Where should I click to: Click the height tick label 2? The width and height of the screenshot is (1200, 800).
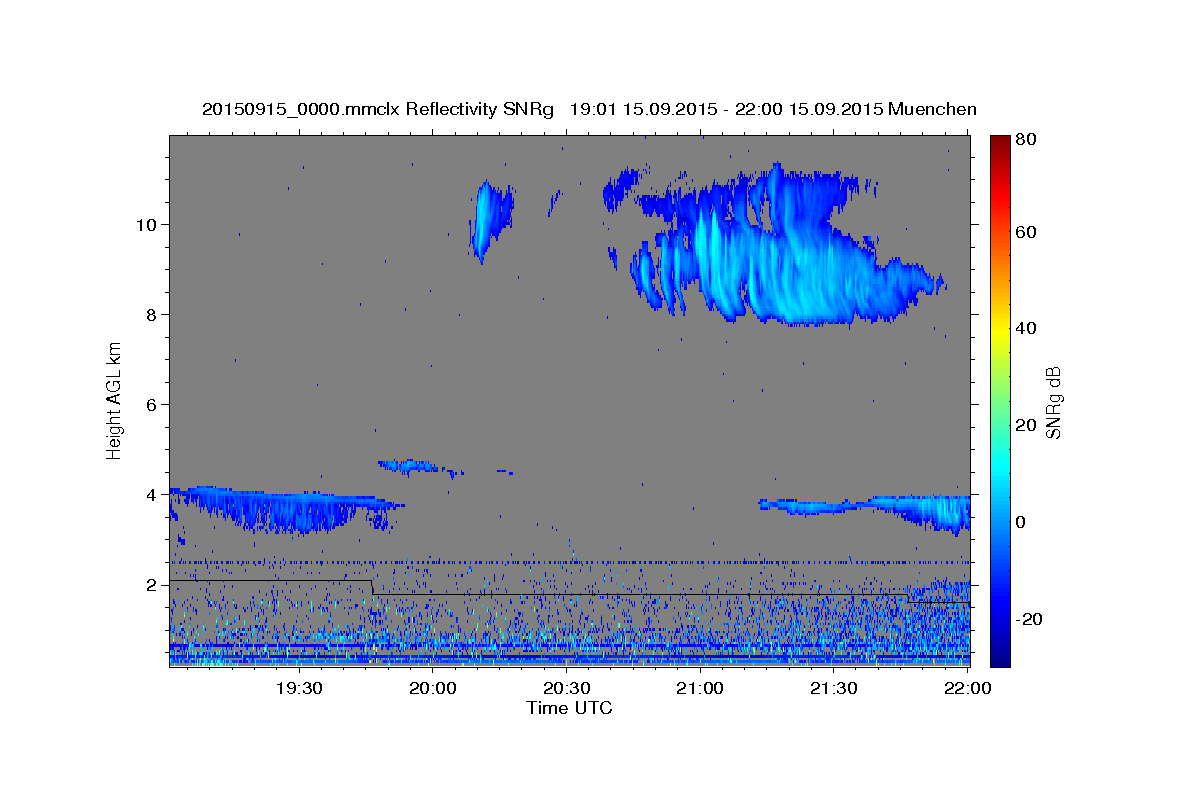pyautogui.click(x=152, y=585)
